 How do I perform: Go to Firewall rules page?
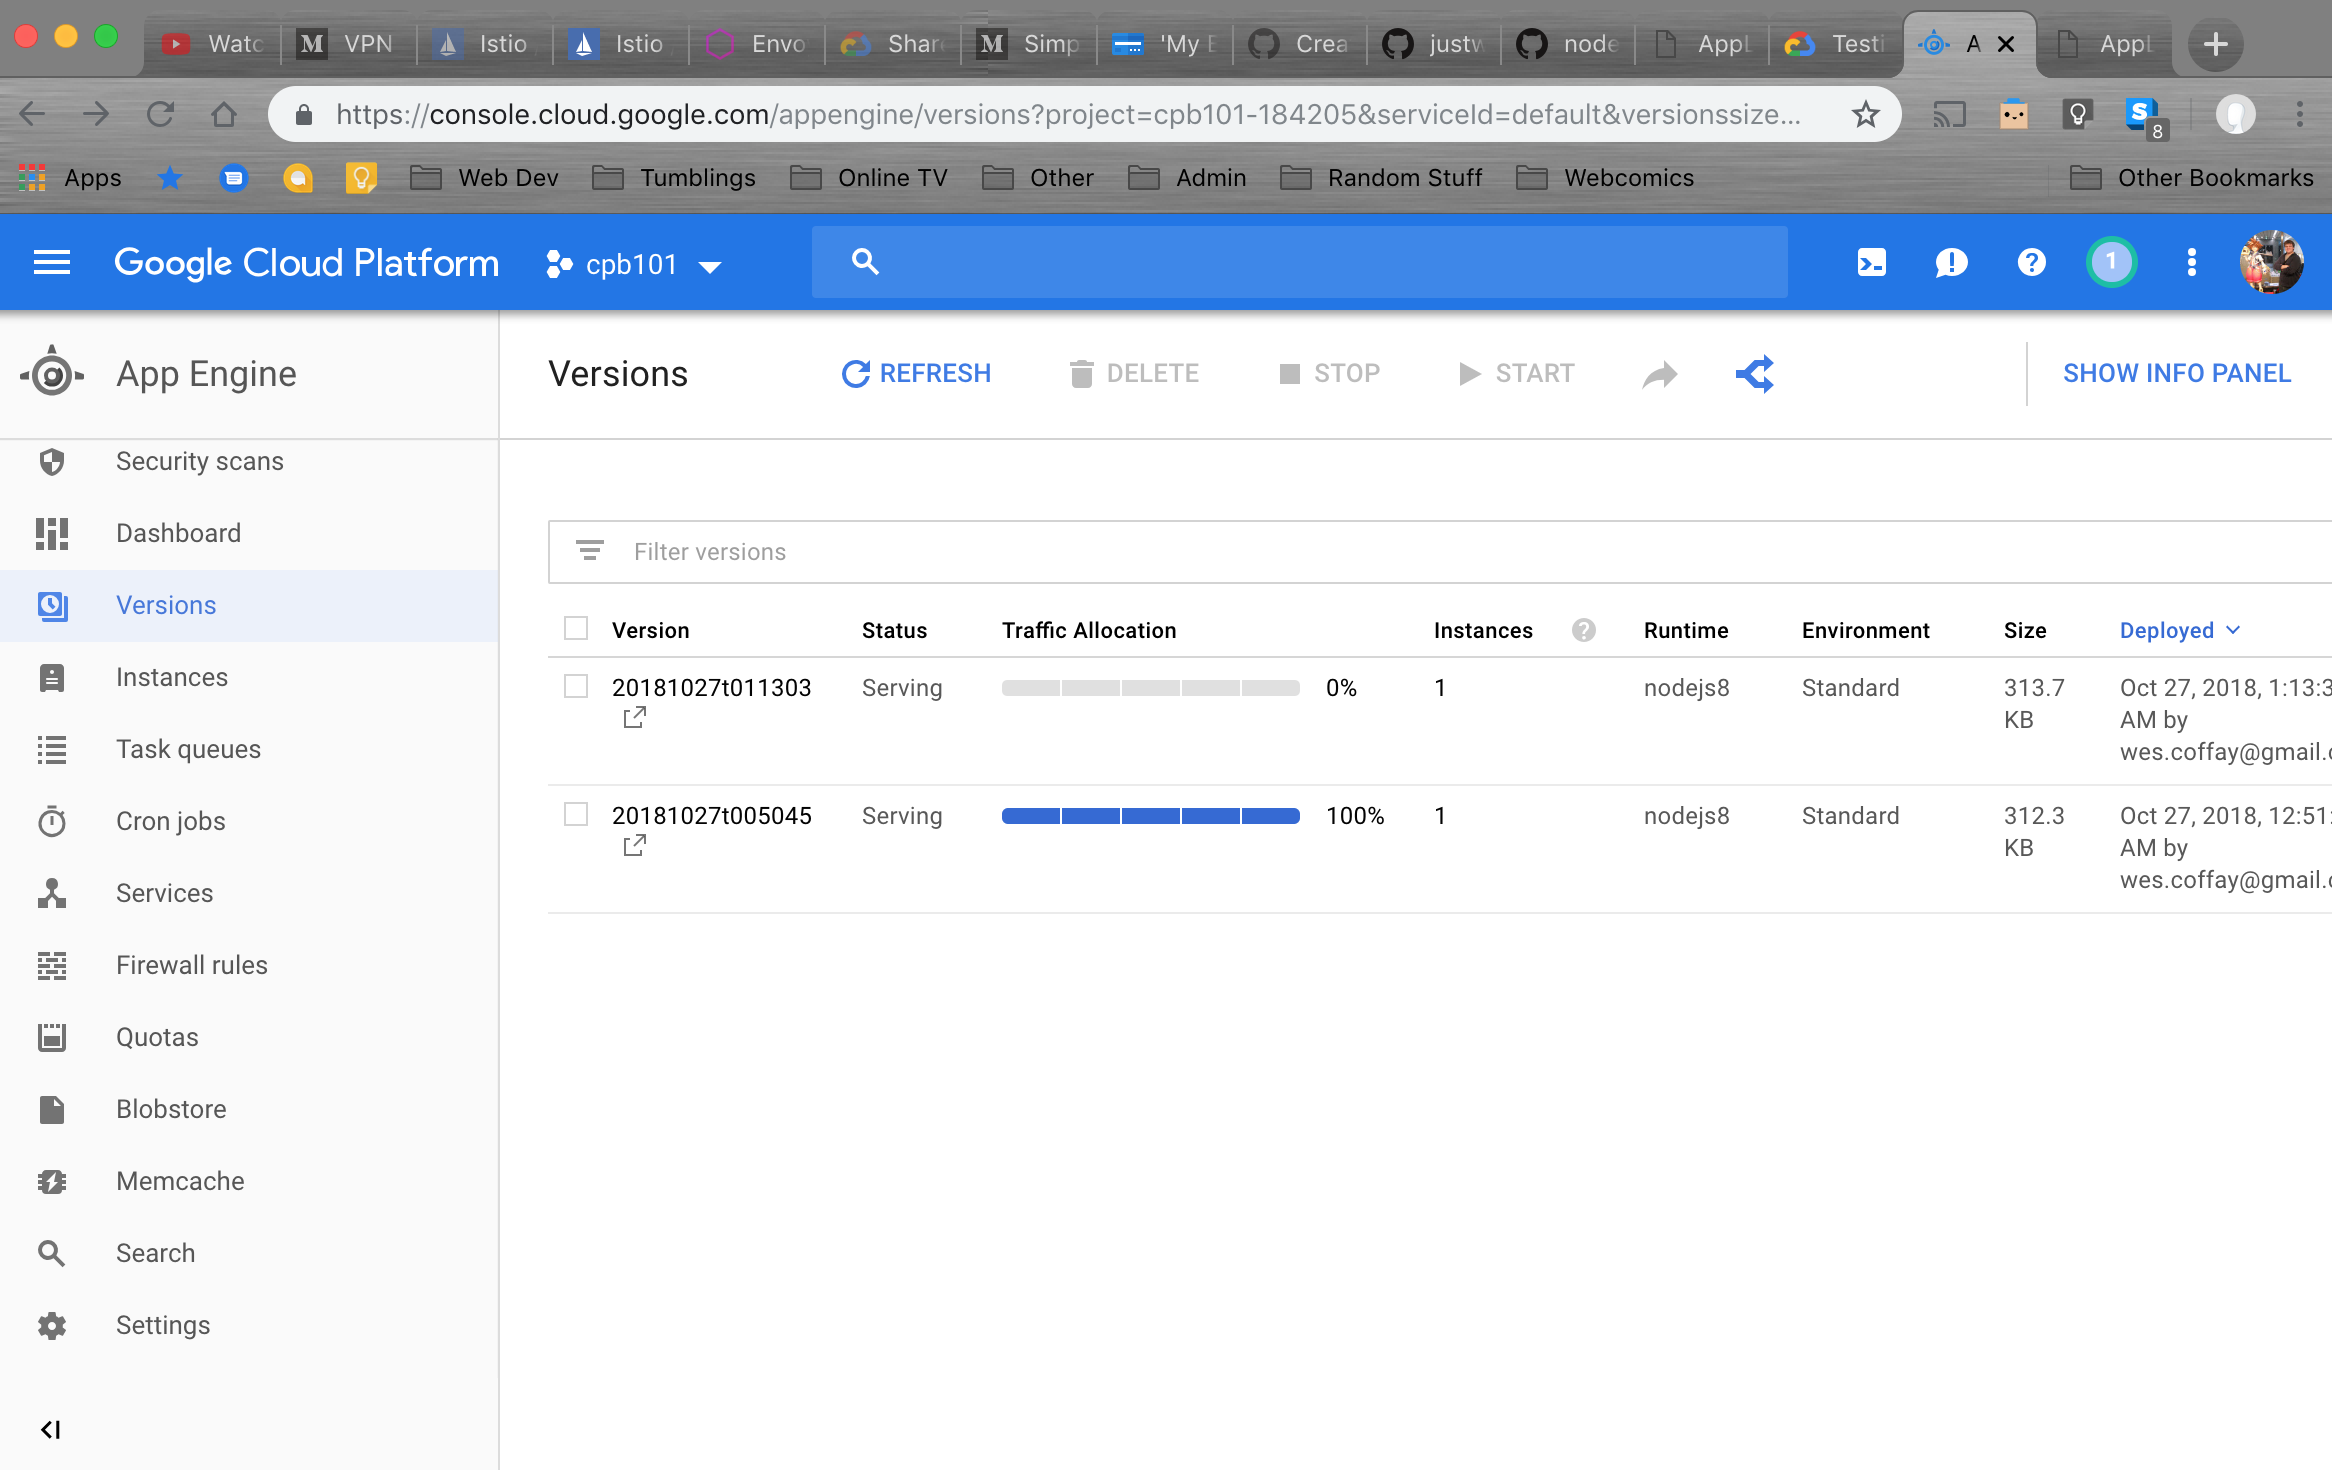coord(191,965)
